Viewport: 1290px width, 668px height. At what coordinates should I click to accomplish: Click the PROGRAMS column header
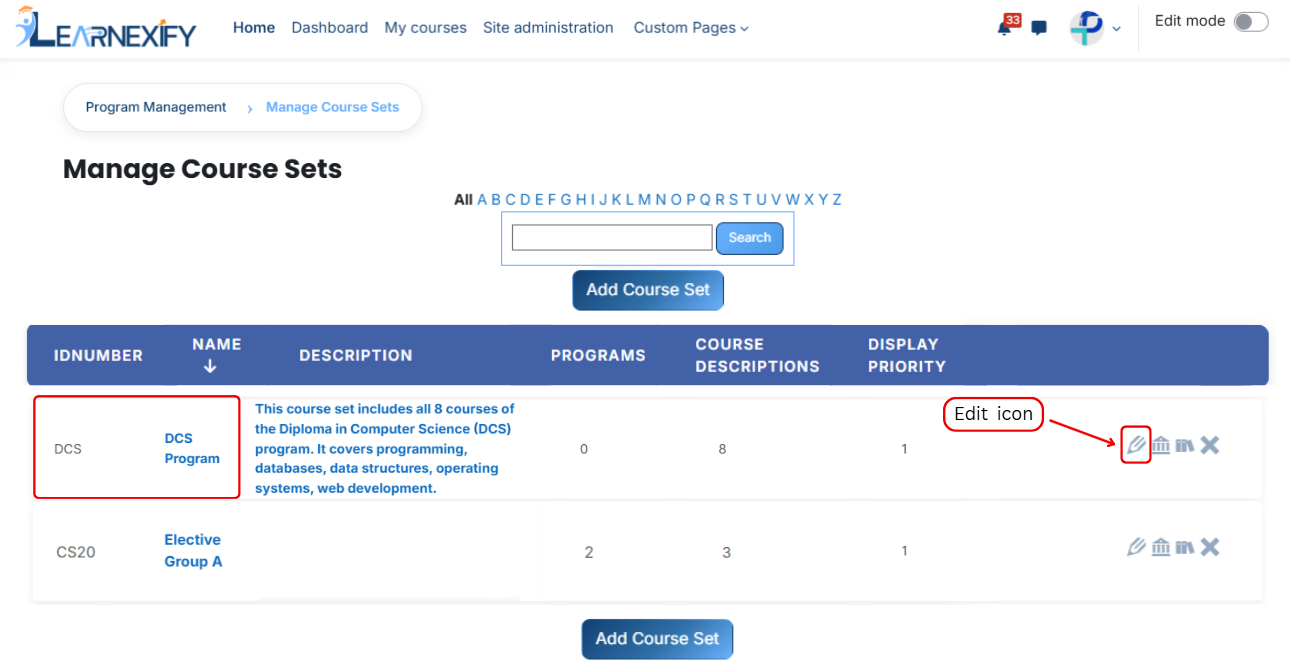point(598,355)
